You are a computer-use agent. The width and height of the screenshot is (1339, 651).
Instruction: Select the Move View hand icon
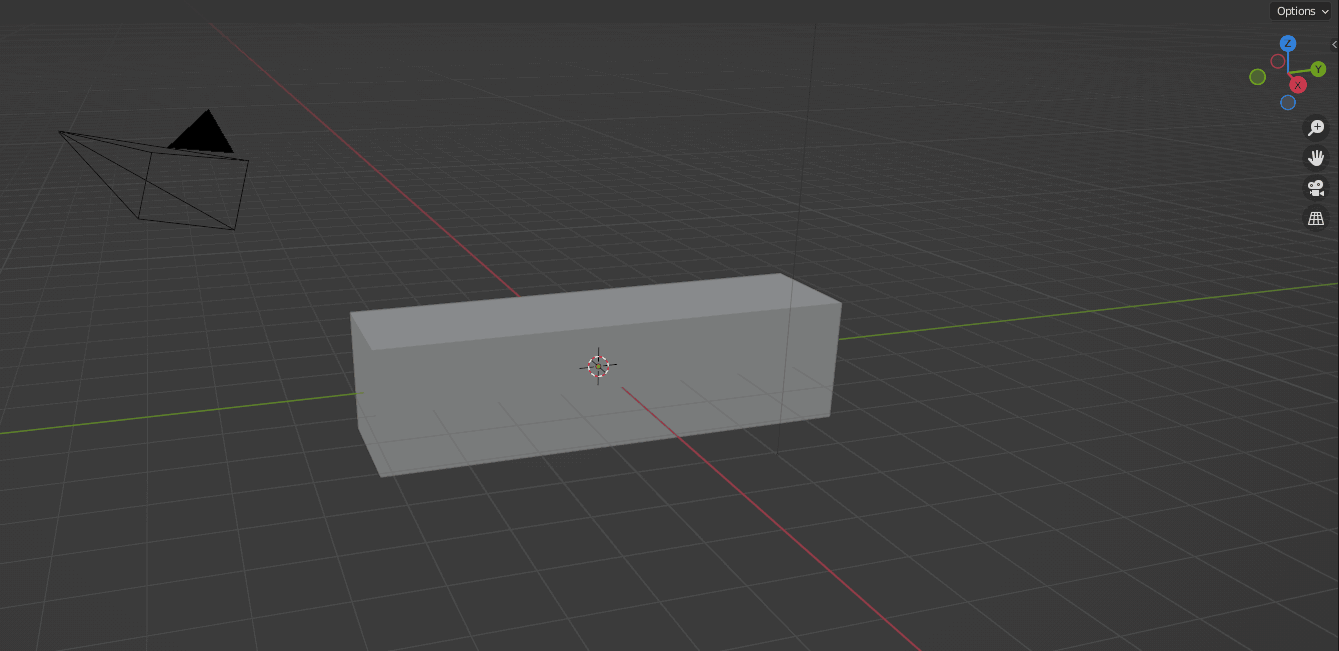coord(1316,157)
